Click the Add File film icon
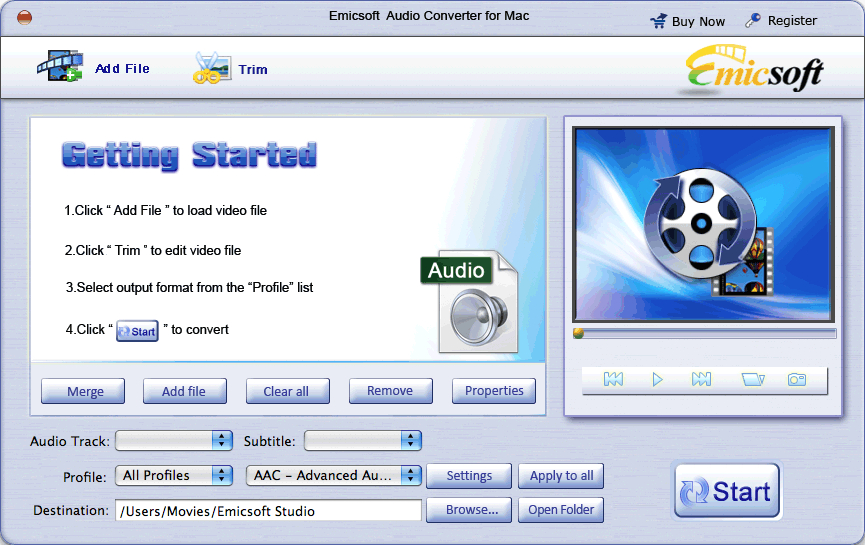Image resolution: width=865 pixels, height=545 pixels. (60, 66)
